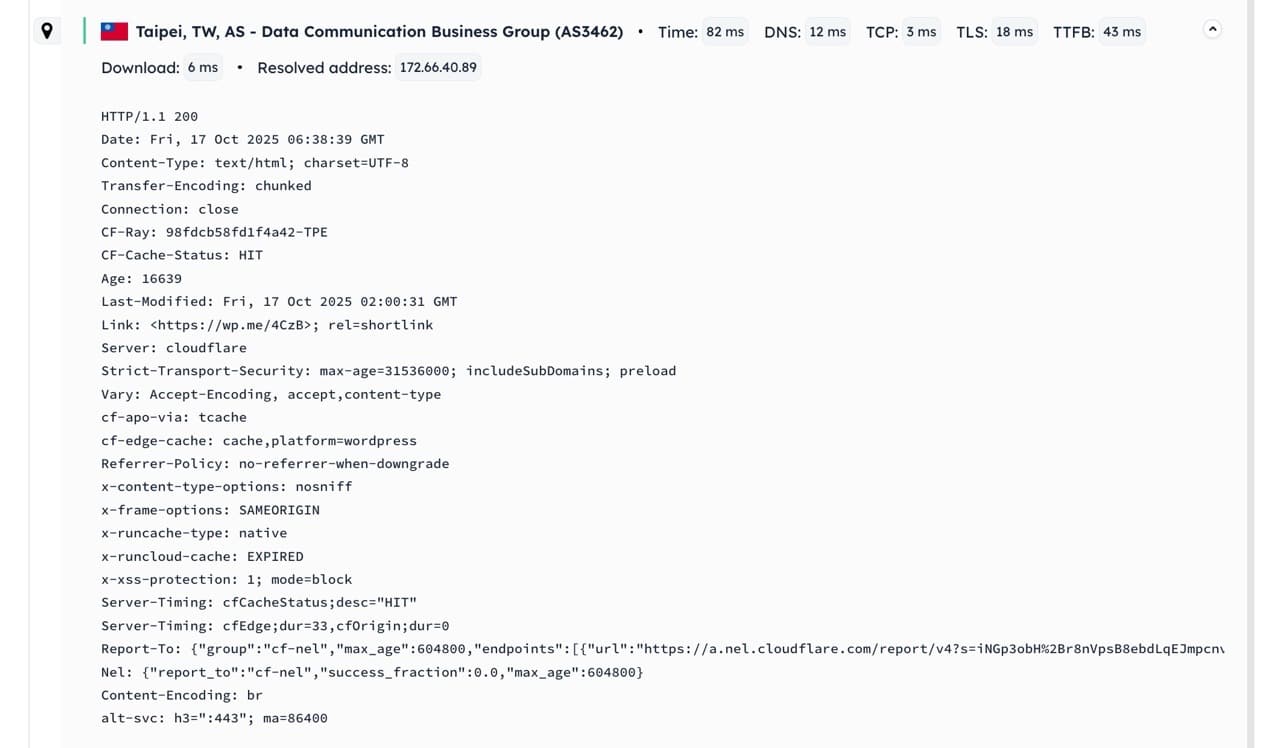Click the x-runcloud-cache: EXPIRED line
The height and width of the screenshot is (748, 1280).
(202, 556)
